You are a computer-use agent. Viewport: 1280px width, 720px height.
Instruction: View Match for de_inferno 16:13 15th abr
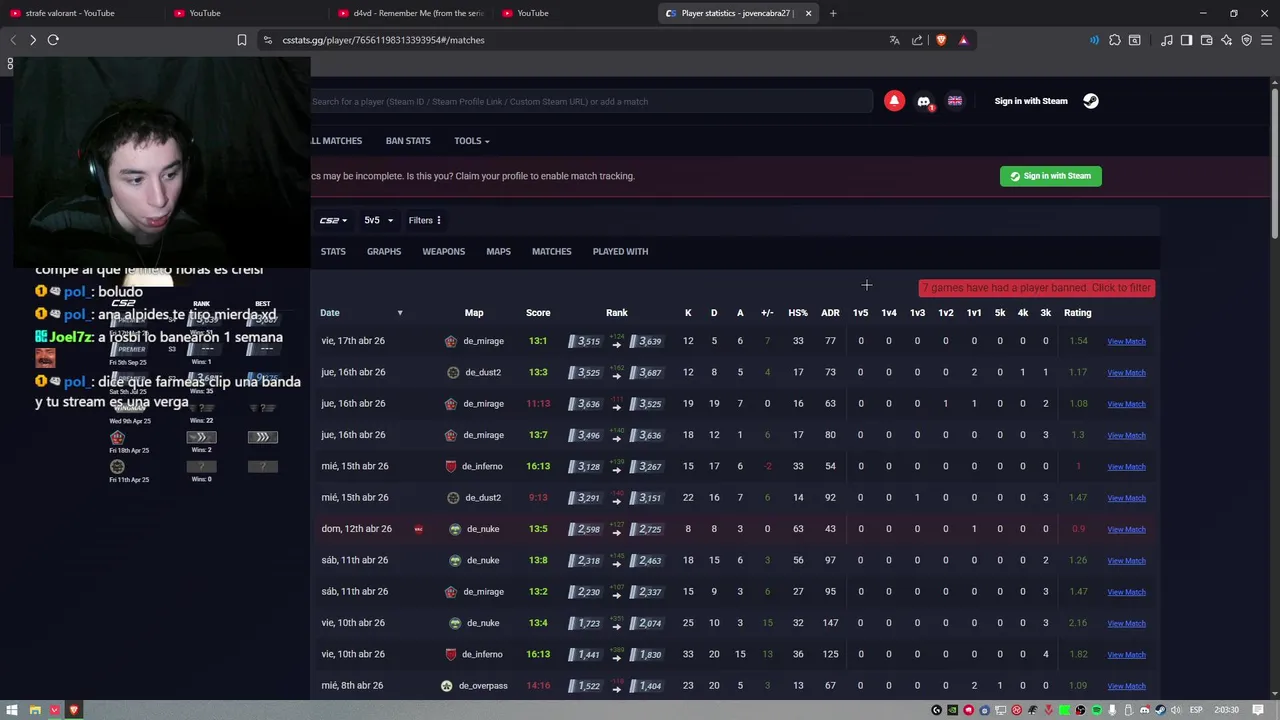point(1126,467)
